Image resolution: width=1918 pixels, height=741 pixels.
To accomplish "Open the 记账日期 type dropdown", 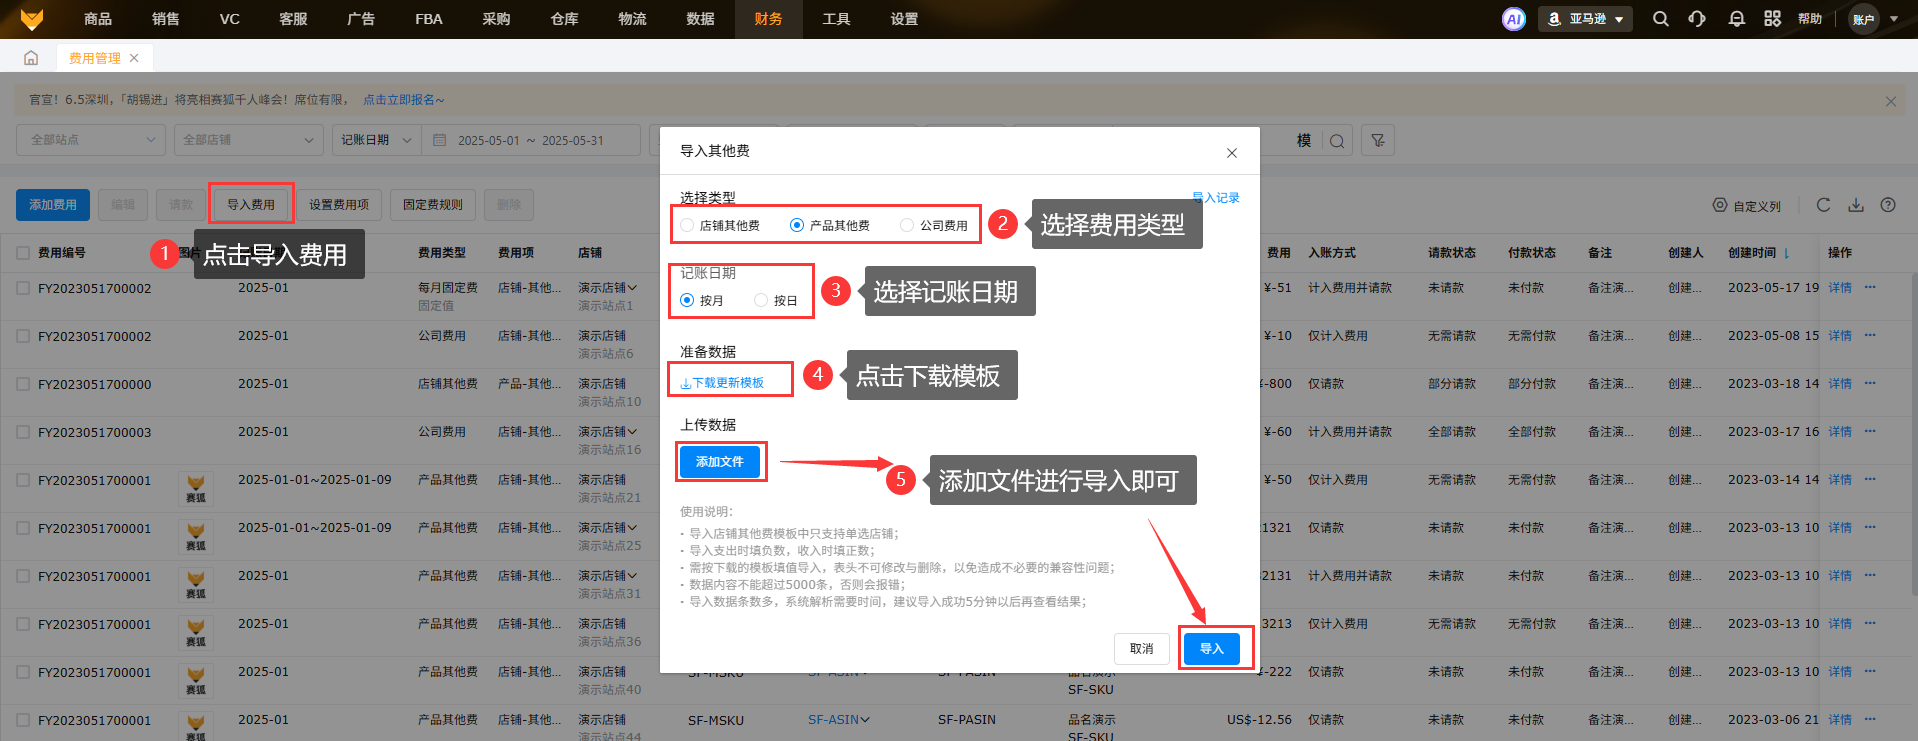I will click(x=376, y=141).
